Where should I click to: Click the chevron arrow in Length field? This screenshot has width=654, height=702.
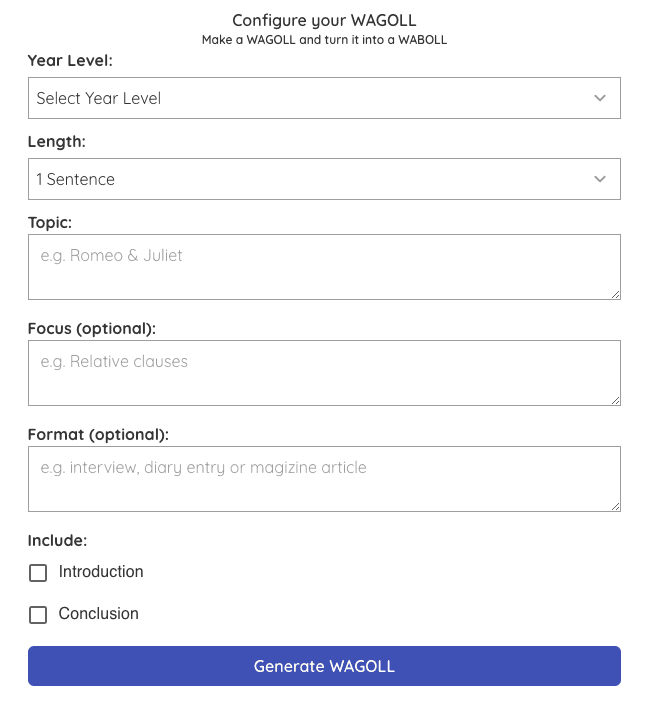pyautogui.click(x=600, y=179)
